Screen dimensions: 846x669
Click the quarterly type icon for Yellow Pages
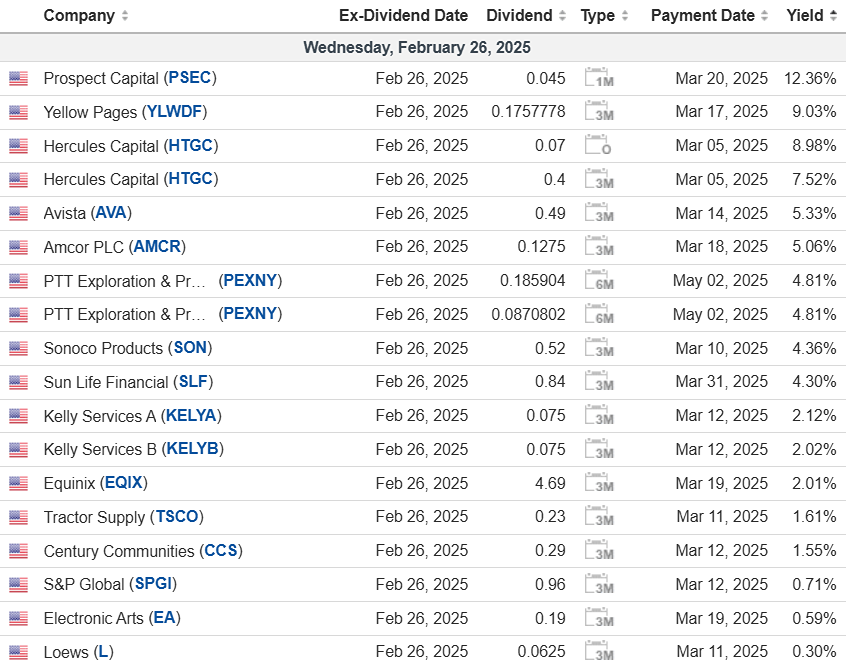(598, 112)
